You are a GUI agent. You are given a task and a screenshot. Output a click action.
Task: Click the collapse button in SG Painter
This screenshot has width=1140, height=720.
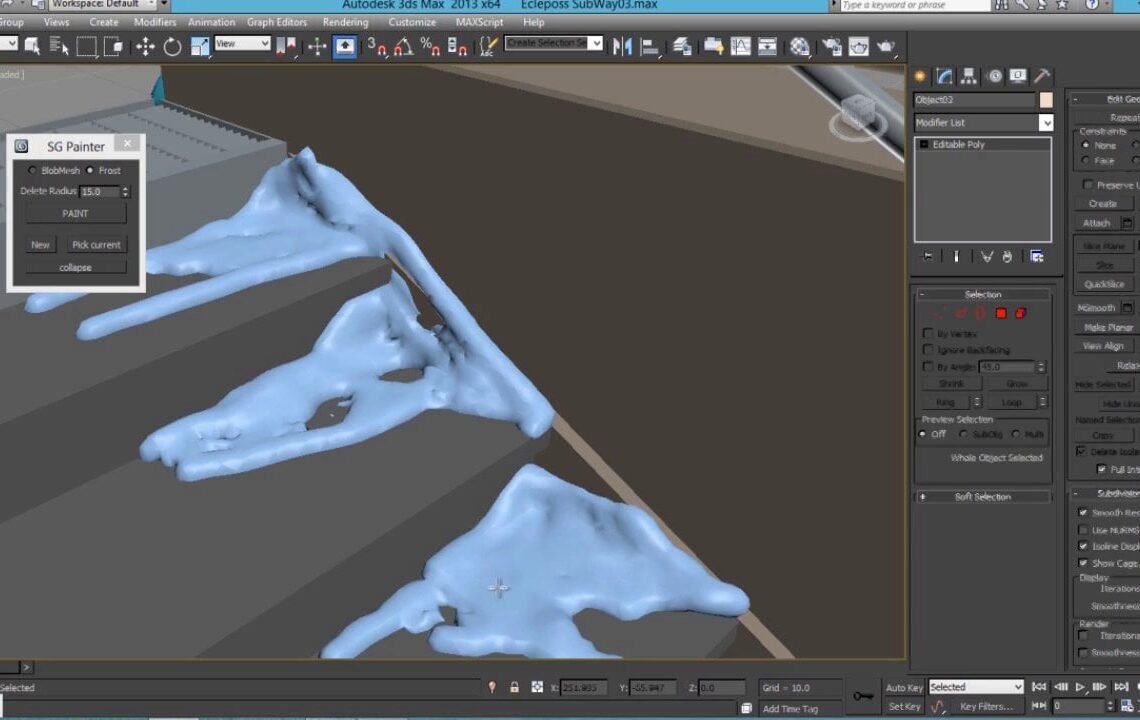[76, 267]
